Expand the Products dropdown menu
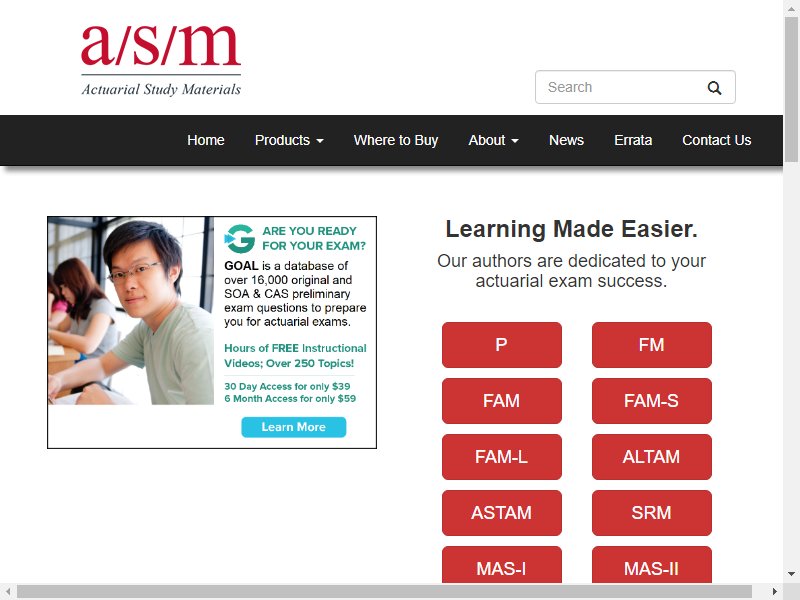This screenshot has width=800, height=600. coord(289,140)
